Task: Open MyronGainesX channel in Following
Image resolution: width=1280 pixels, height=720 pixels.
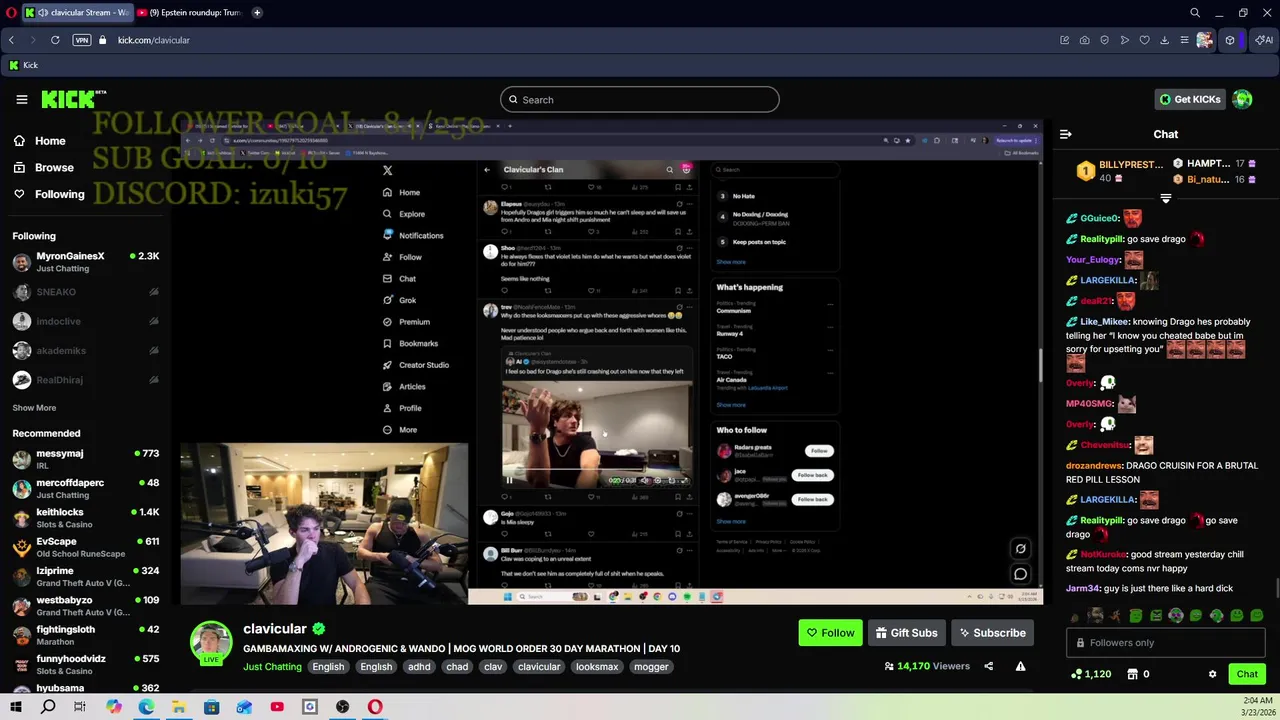Action: tap(85, 262)
